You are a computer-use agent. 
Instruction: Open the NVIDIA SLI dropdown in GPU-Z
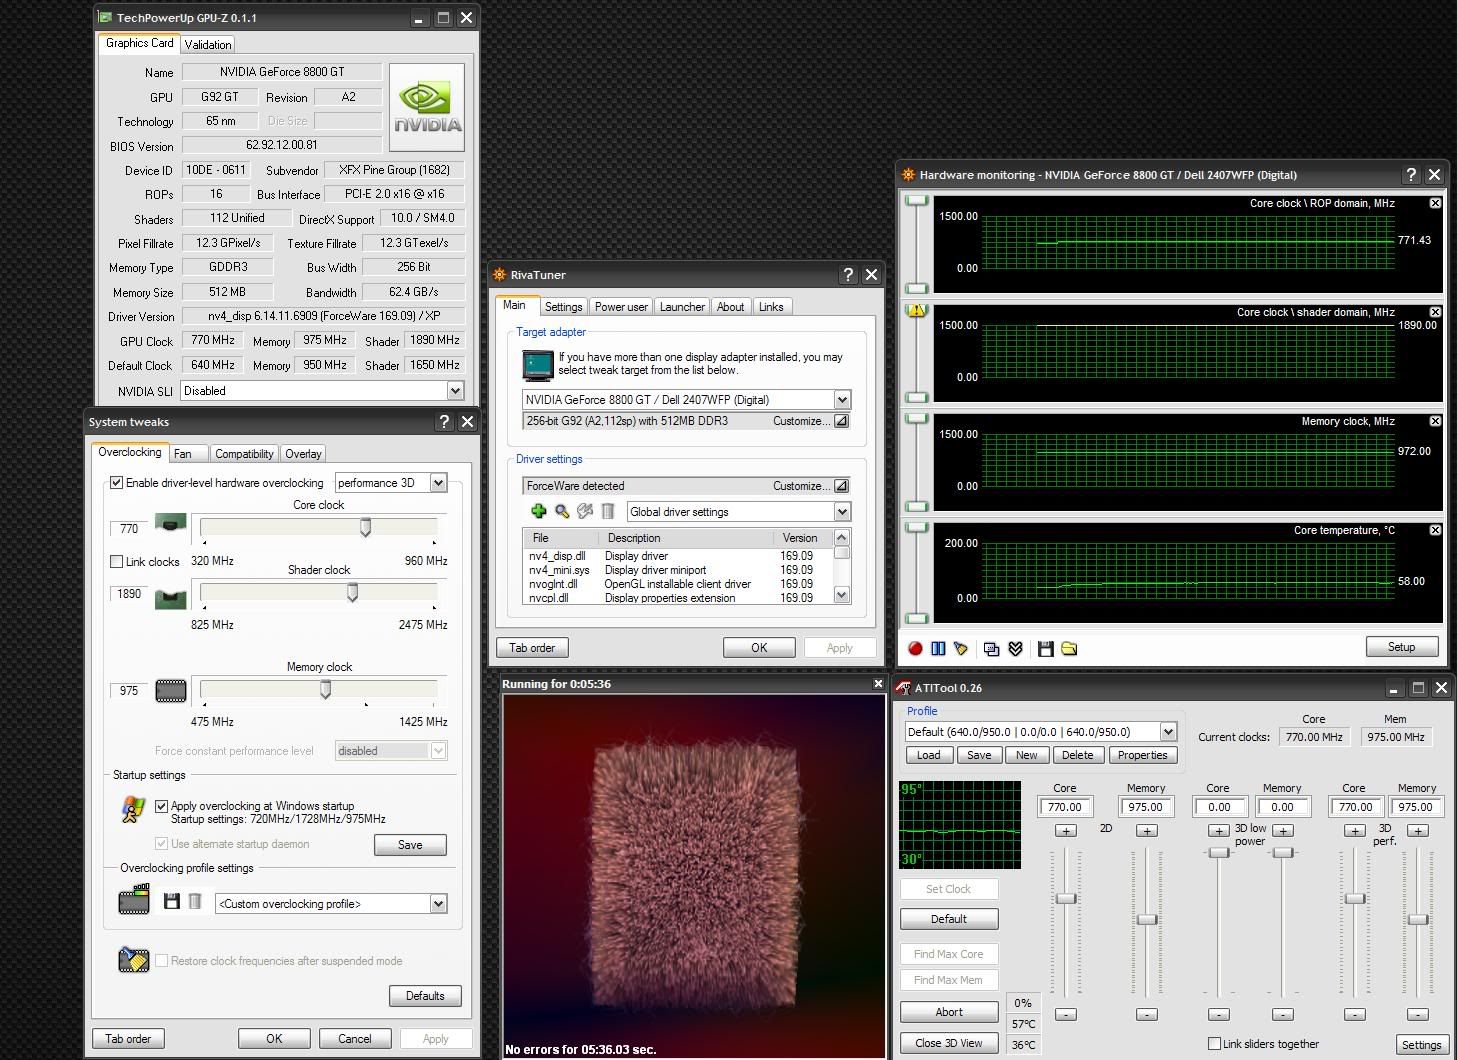click(x=455, y=391)
